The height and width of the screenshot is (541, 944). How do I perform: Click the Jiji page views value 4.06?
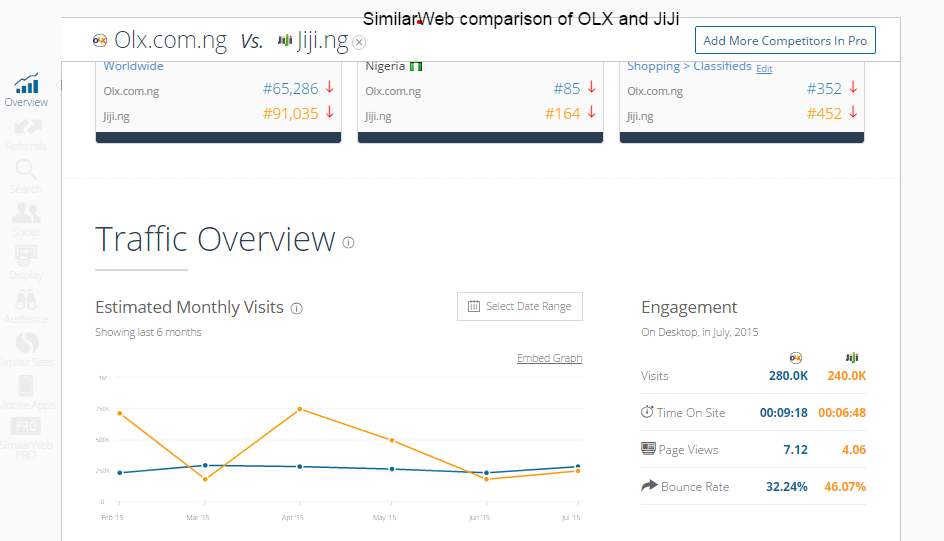pyautogui.click(x=854, y=450)
